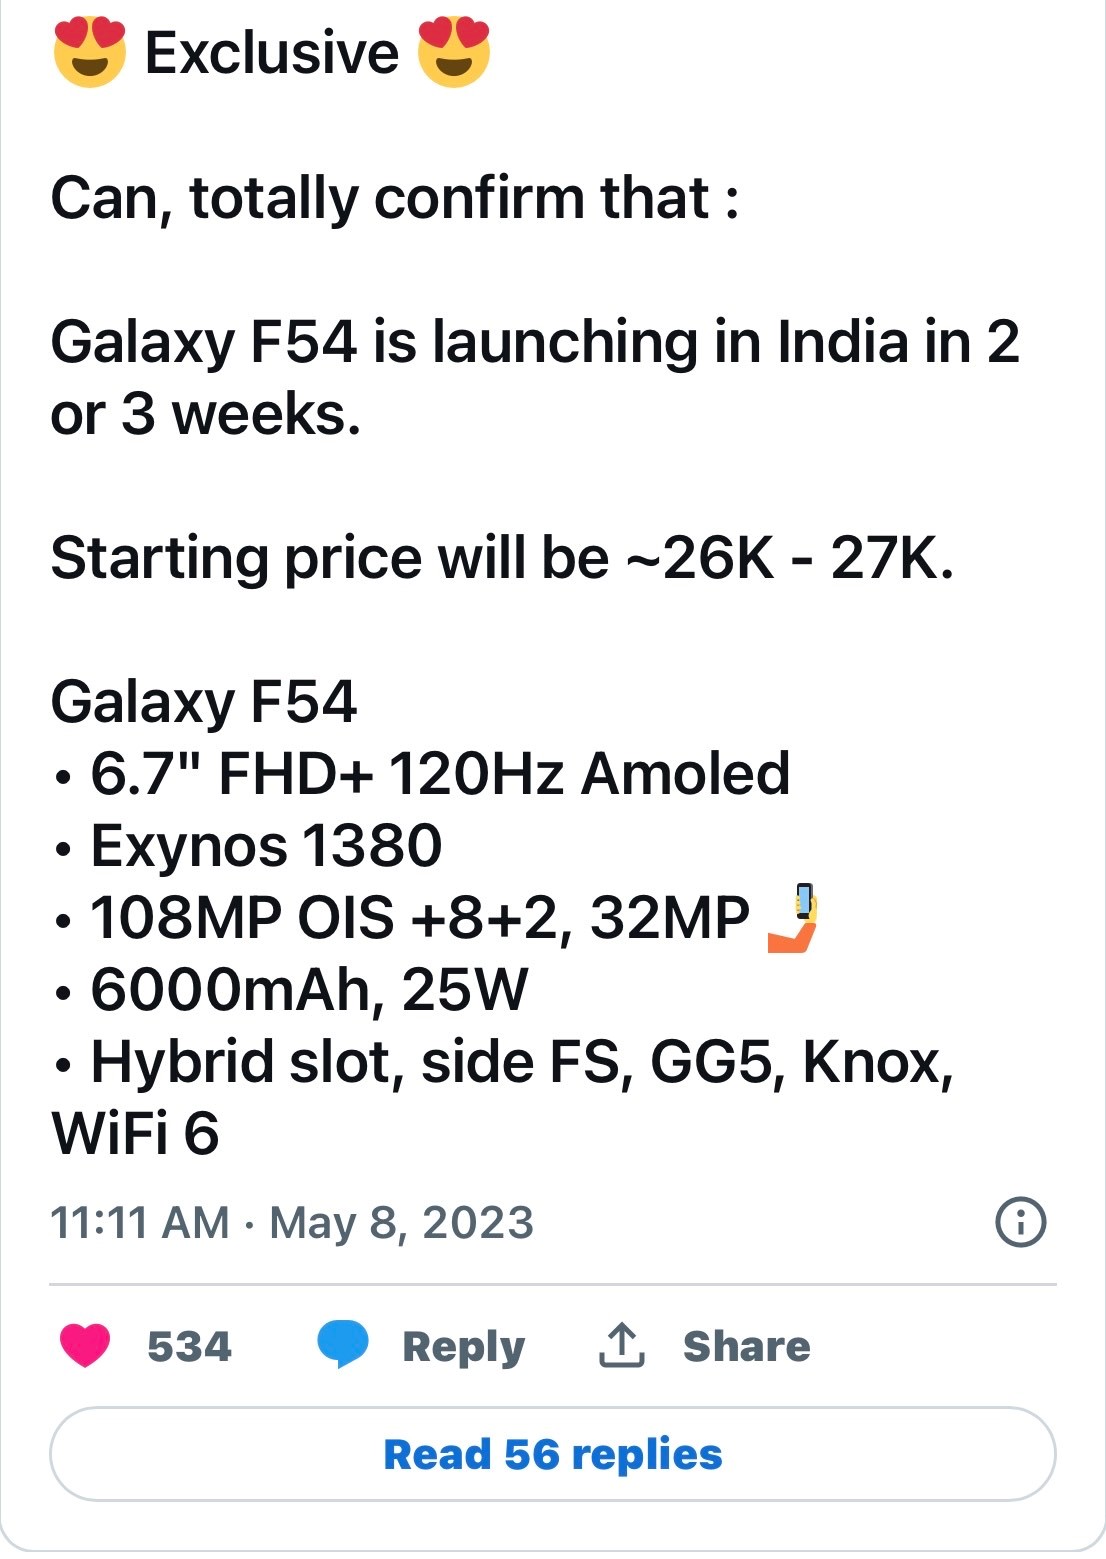Click the Share label
Viewport: 1106px width, 1559px height.
pyautogui.click(x=746, y=1346)
